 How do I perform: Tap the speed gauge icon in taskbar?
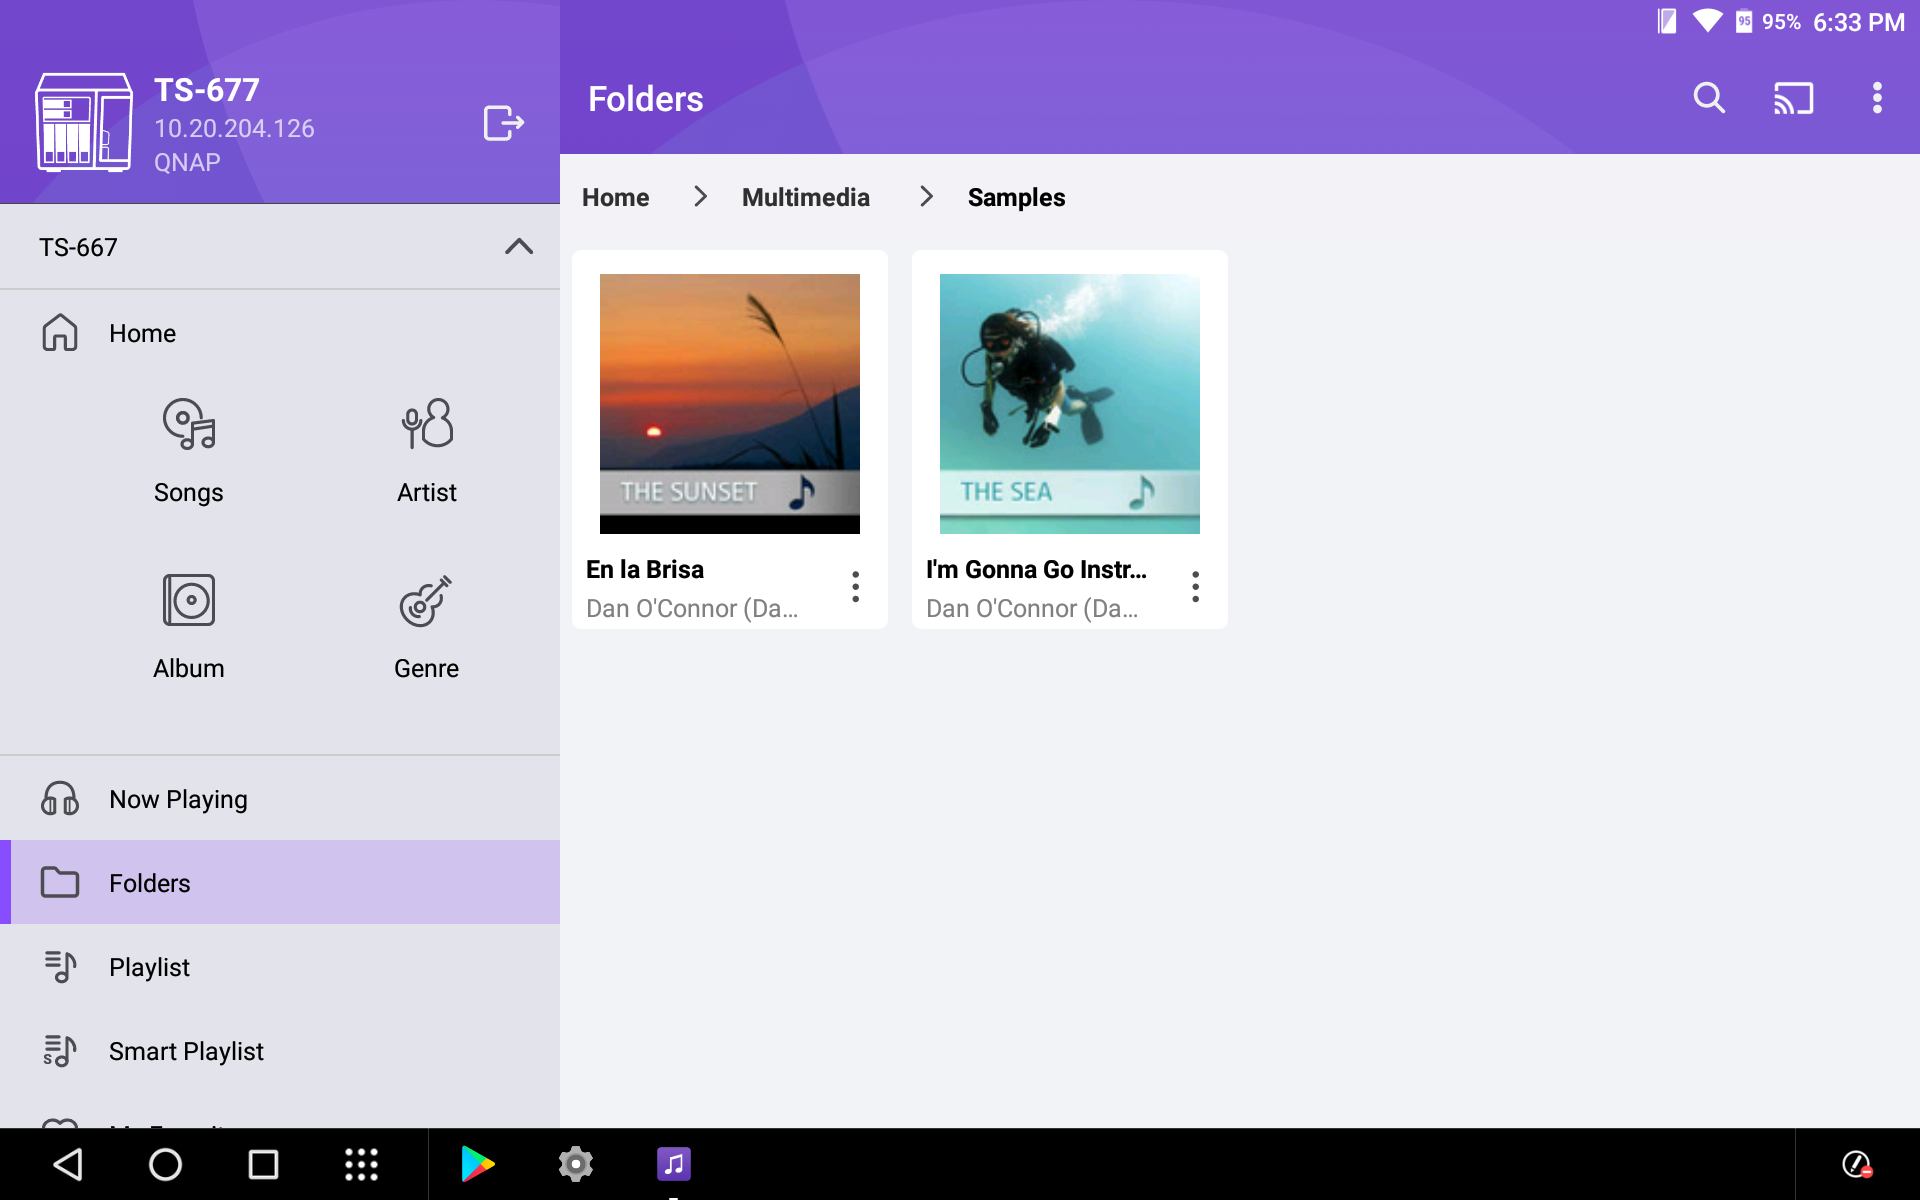point(1857,1164)
